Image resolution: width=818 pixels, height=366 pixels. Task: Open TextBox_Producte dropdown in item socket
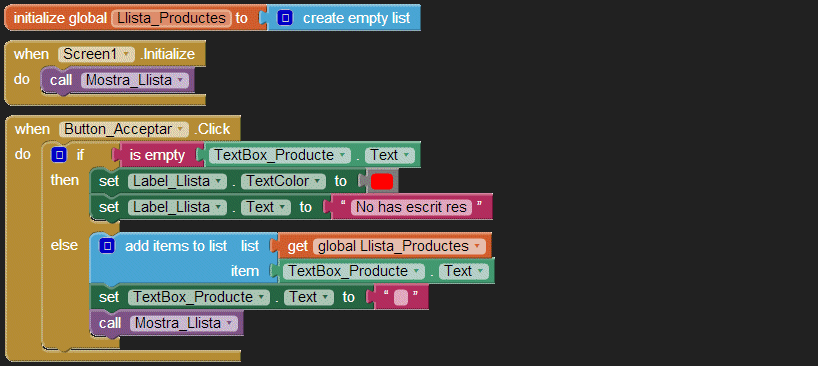tap(354, 271)
